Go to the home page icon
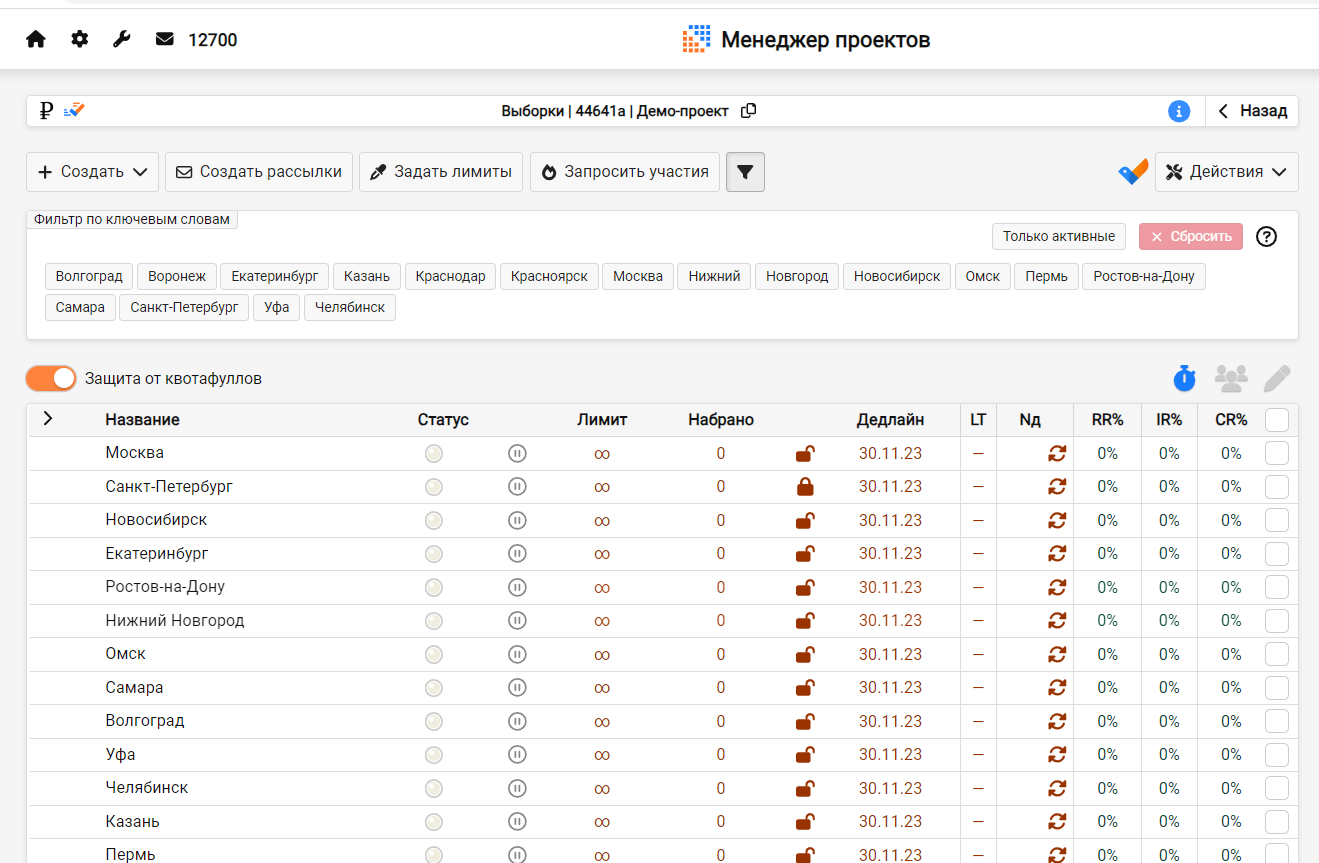The image size is (1319, 863). point(36,40)
